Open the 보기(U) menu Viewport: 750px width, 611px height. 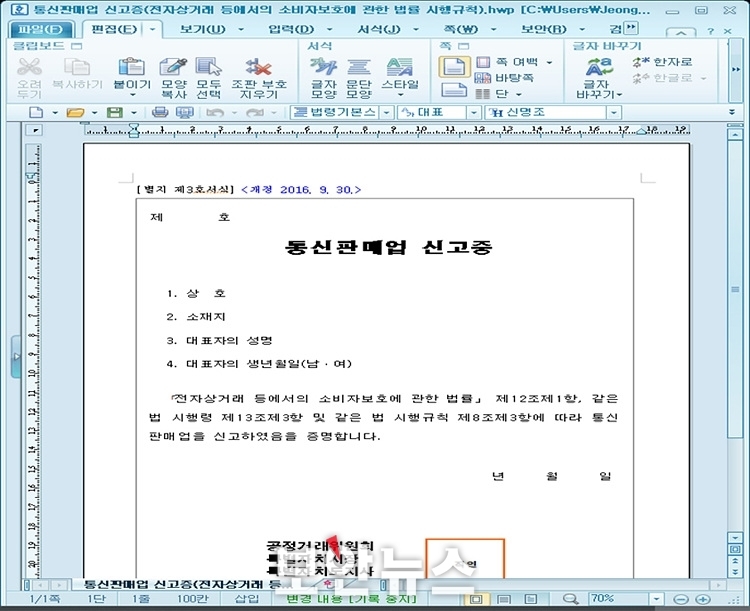tap(202, 30)
